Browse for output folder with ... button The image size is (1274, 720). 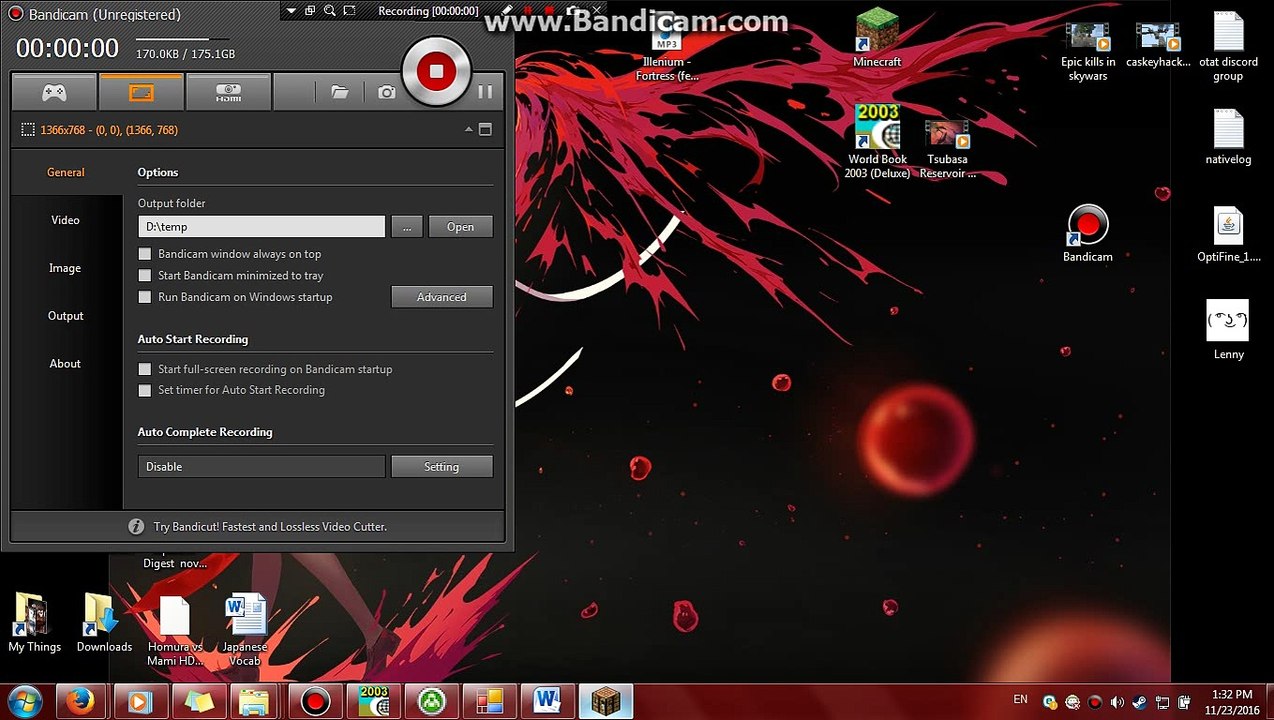coord(407,227)
